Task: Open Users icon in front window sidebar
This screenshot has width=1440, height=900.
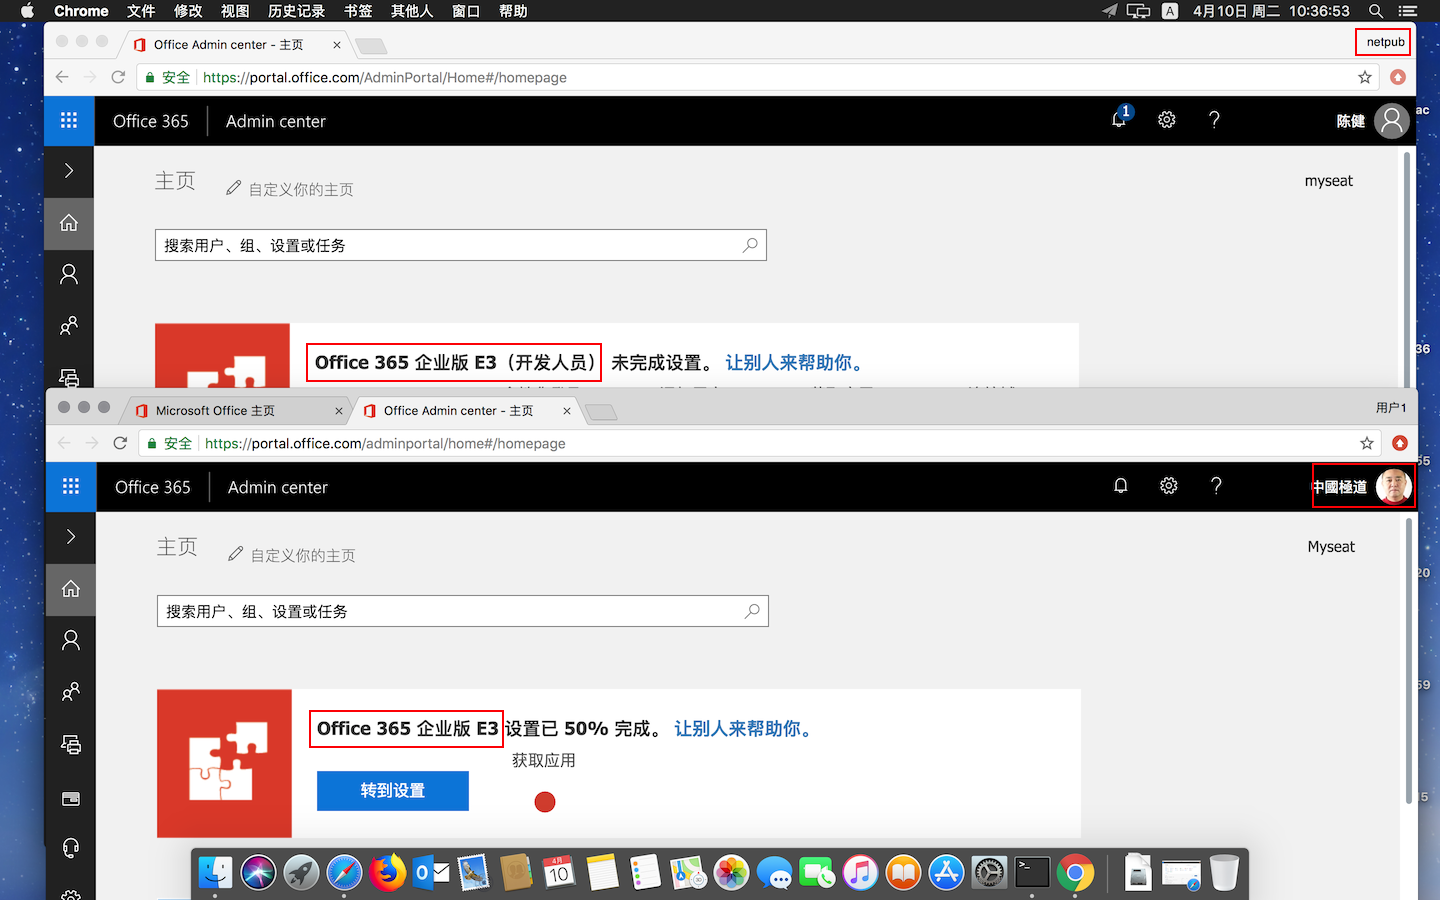Action: click(x=71, y=640)
